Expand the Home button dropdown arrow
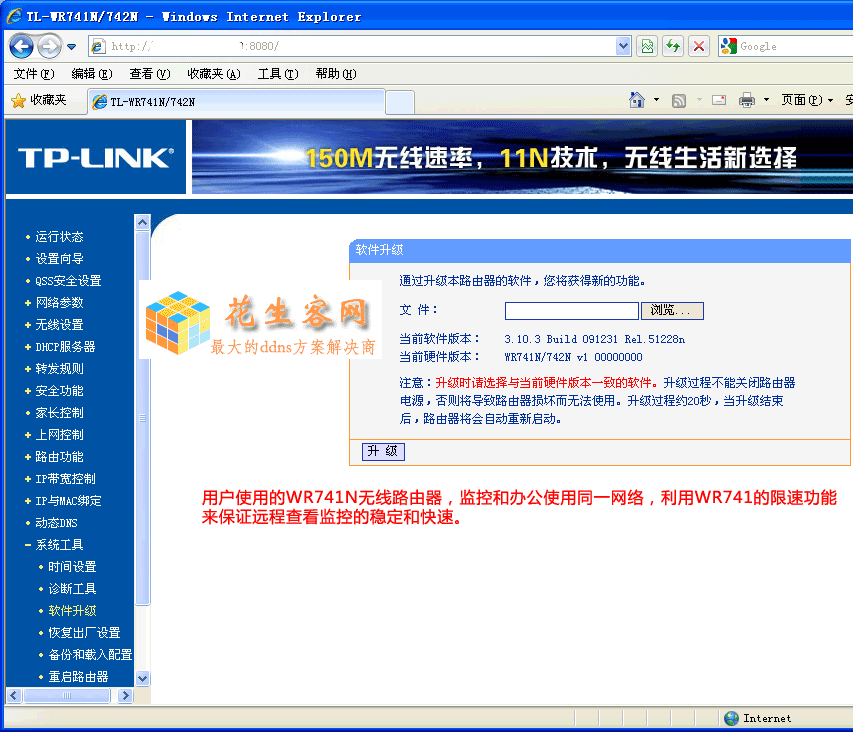The width and height of the screenshot is (853, 732). tap(657, 100)
